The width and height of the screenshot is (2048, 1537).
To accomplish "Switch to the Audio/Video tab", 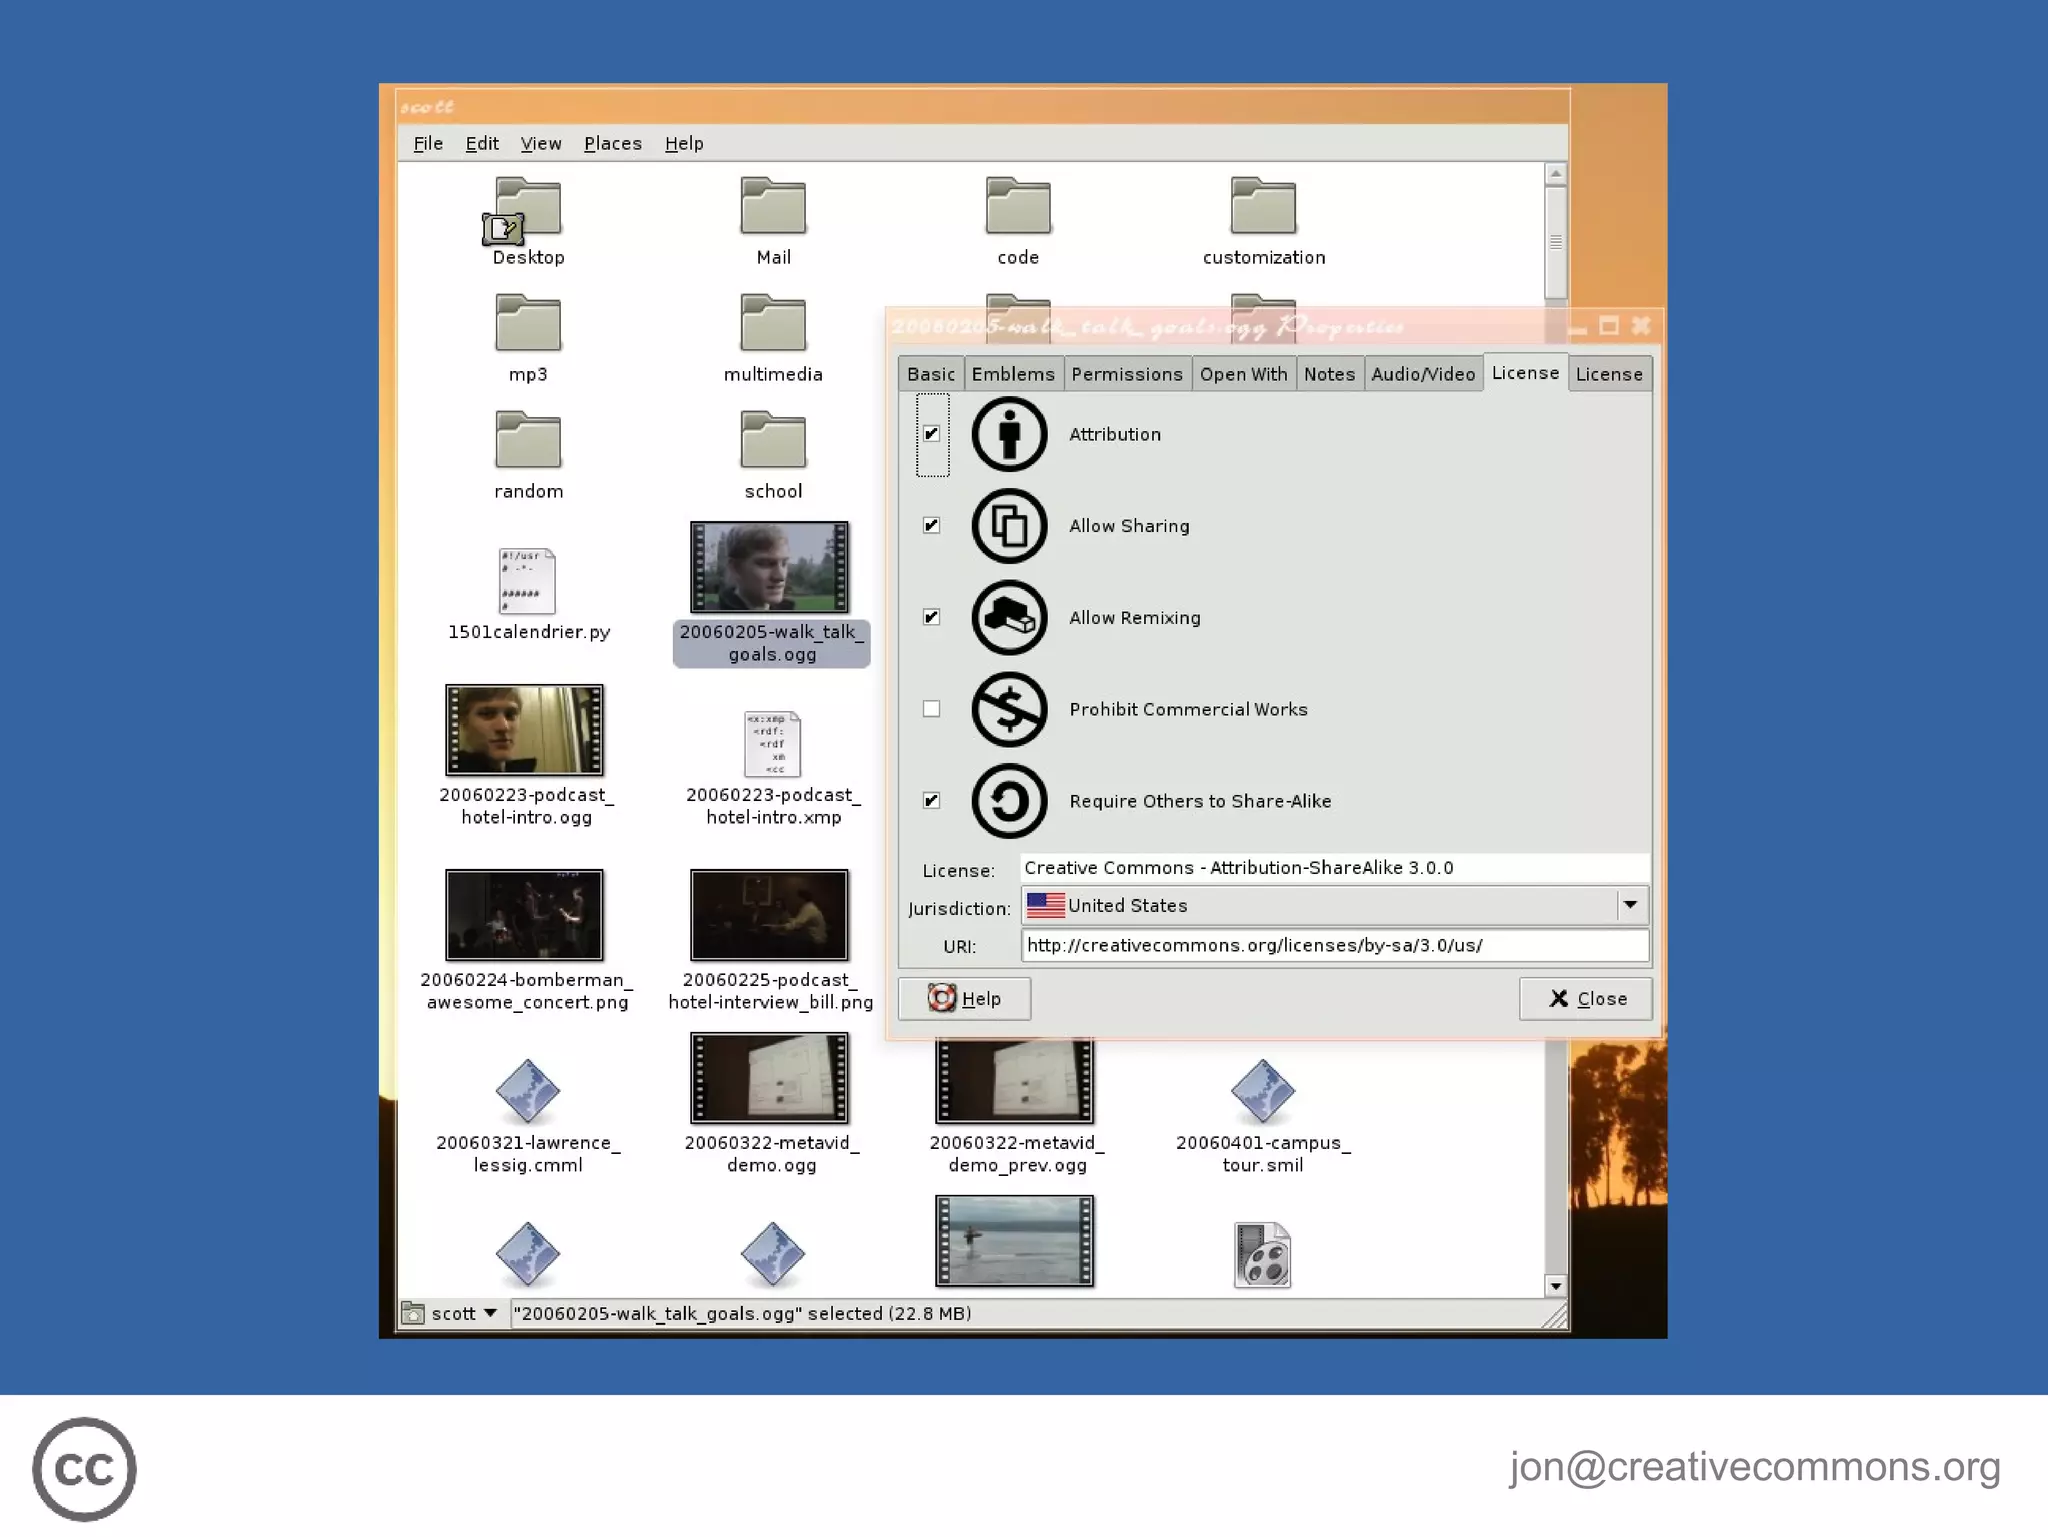I will (x=1422, y=374).
